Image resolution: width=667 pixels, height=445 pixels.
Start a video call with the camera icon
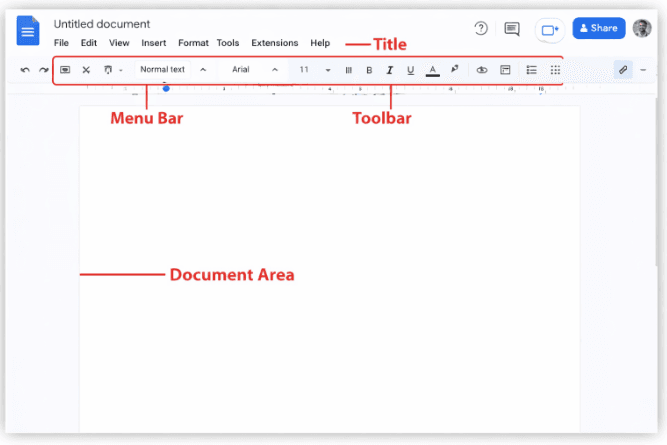click(x=549, y=30)
